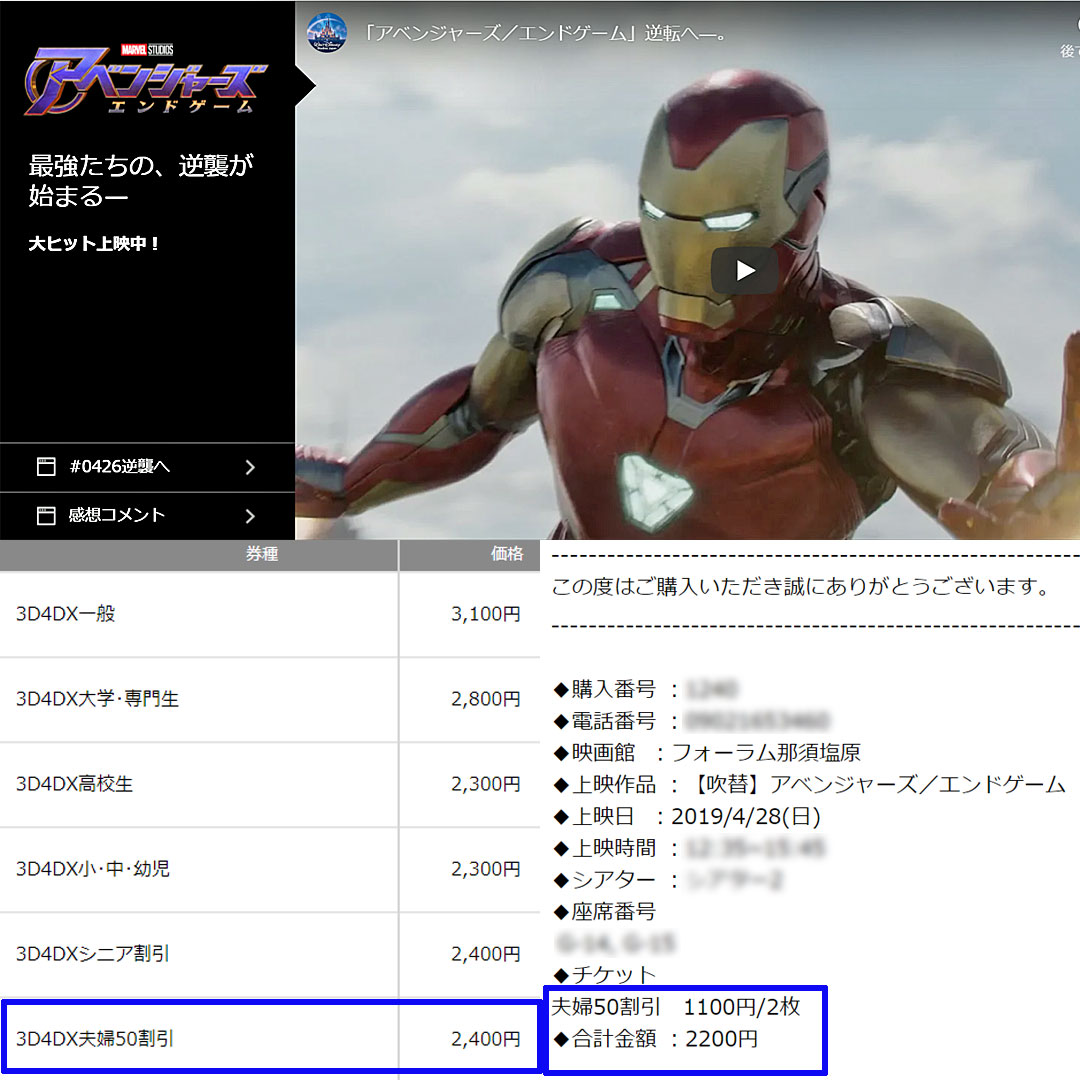Open the #0426逆襲へ menu item
Screen dimensions: 1080x1080
pyautogui.click(x=147, y=467)
